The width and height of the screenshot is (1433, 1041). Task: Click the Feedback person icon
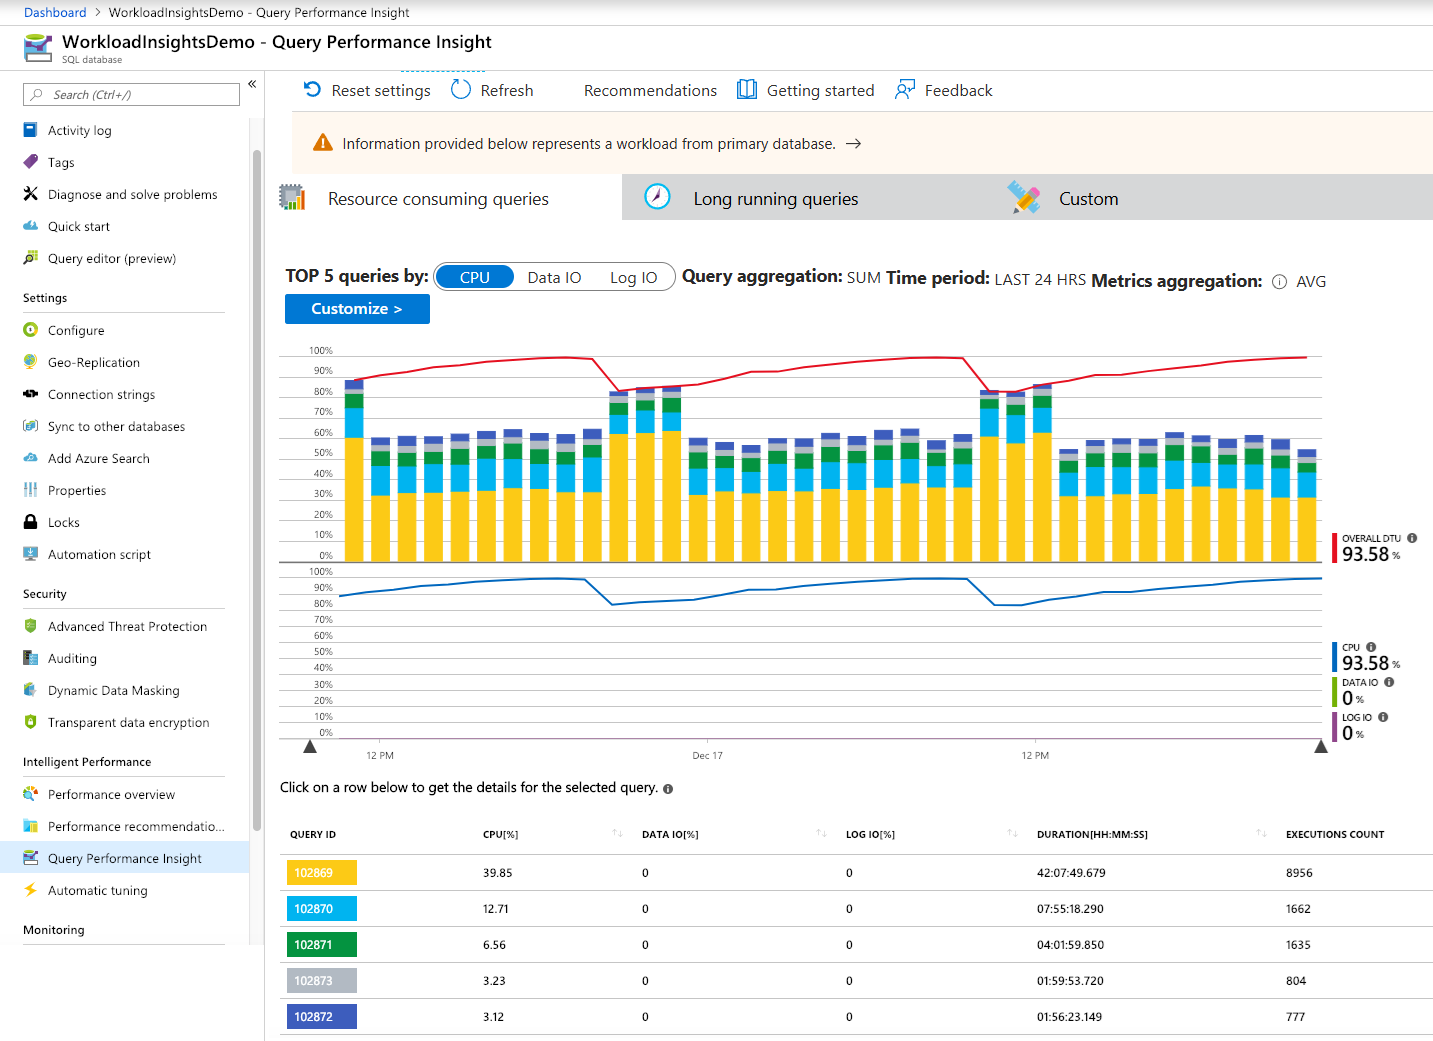coord(905,90)
